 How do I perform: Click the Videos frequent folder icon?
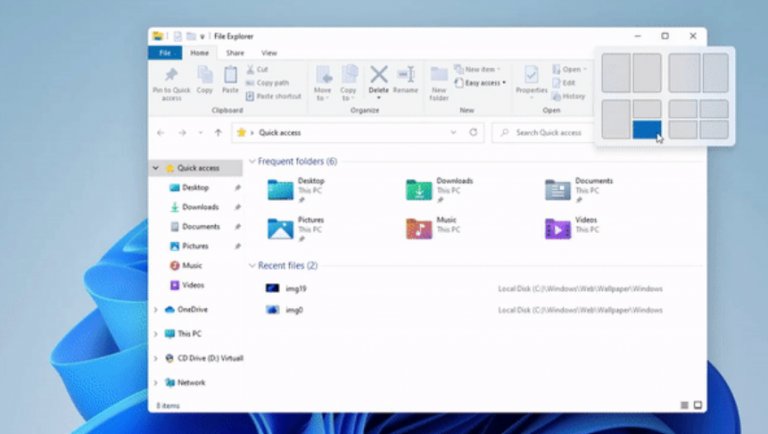[x=557, y=229]
